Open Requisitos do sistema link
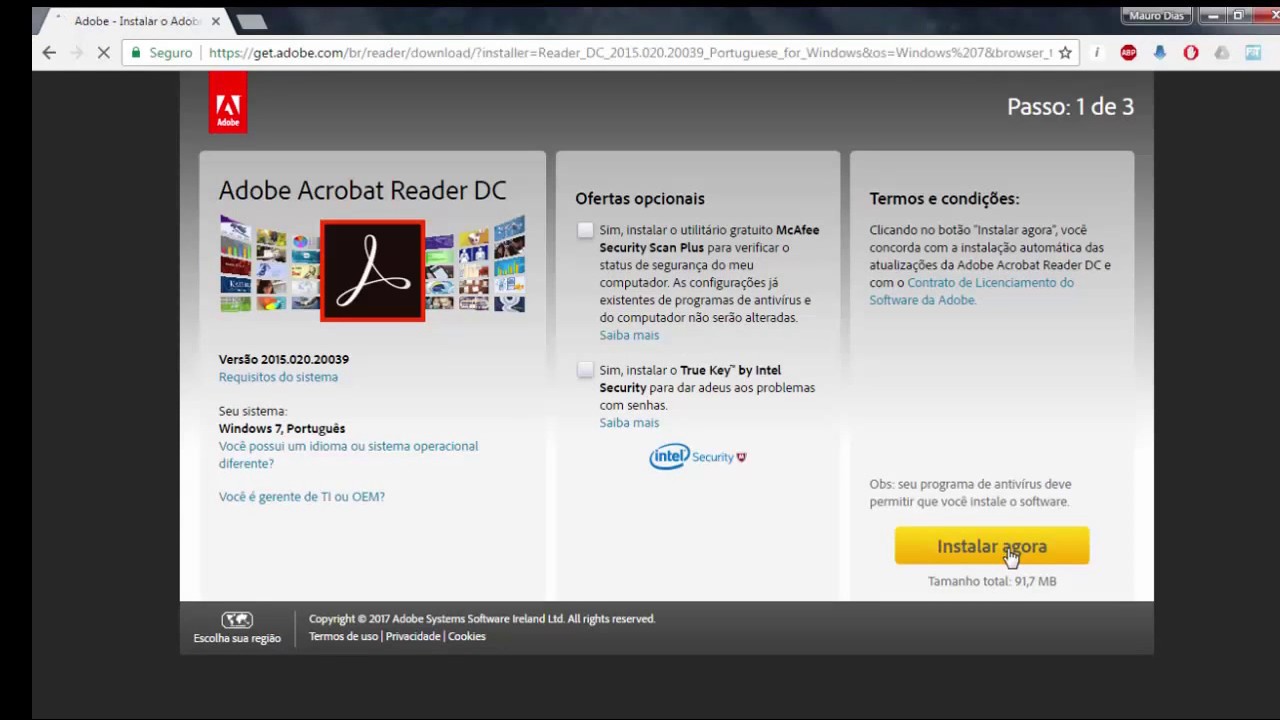The height and width of the screenshot is (720, 1280). [278, 377]
